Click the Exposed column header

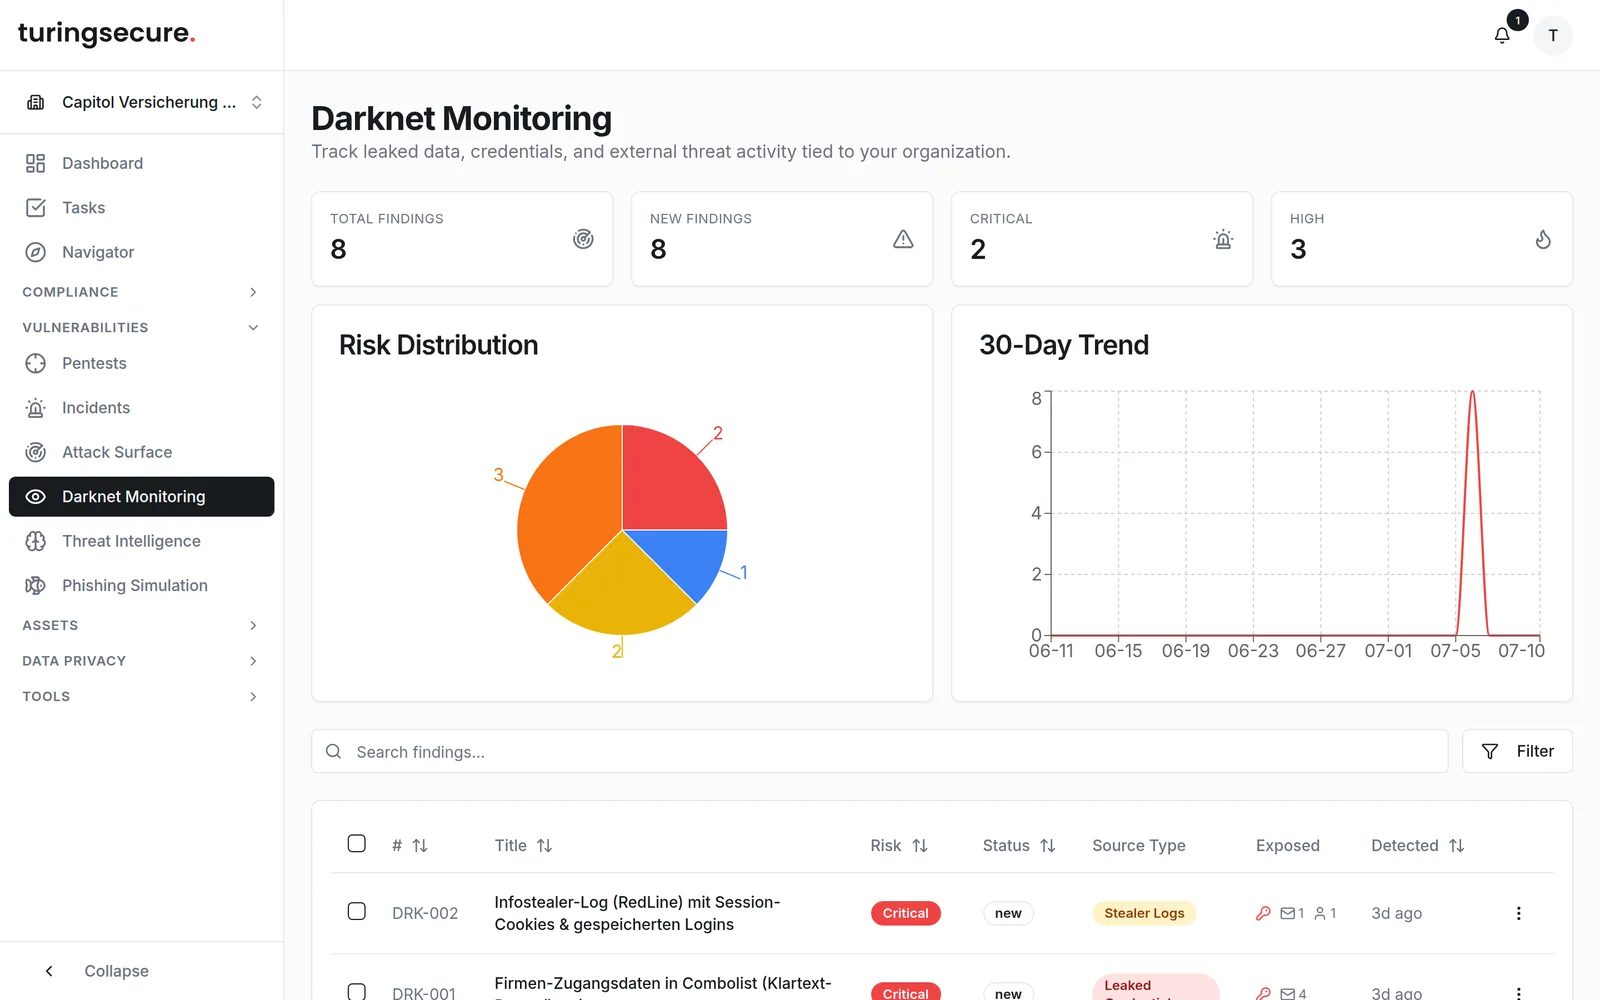pyautogui.click(x=1288, y=845)
